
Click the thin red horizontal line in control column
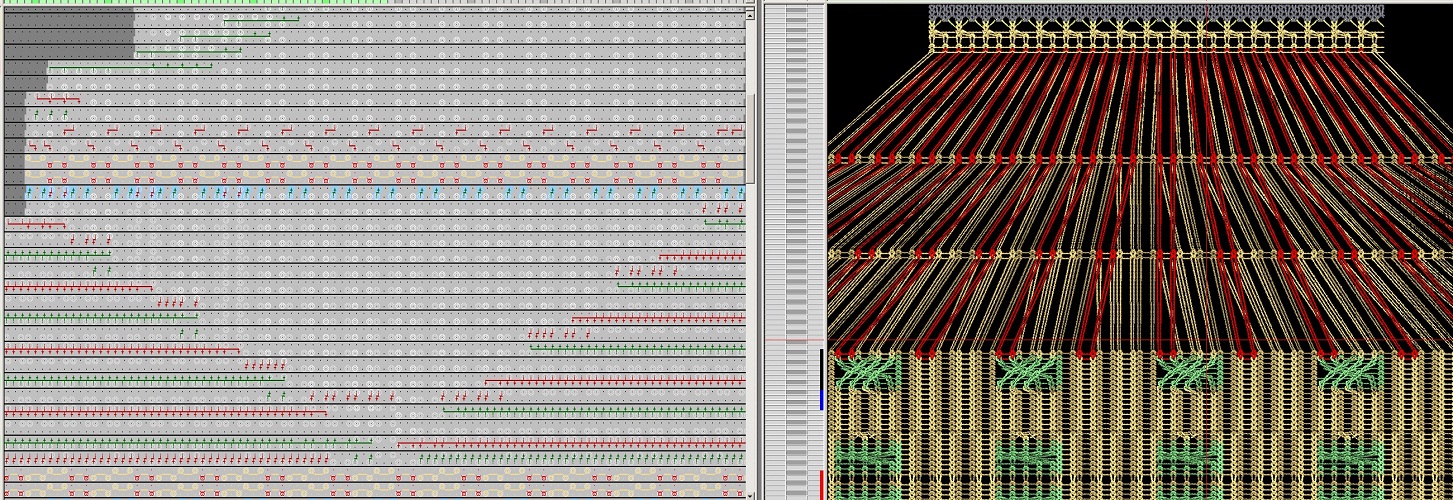[x=796, y=340]
